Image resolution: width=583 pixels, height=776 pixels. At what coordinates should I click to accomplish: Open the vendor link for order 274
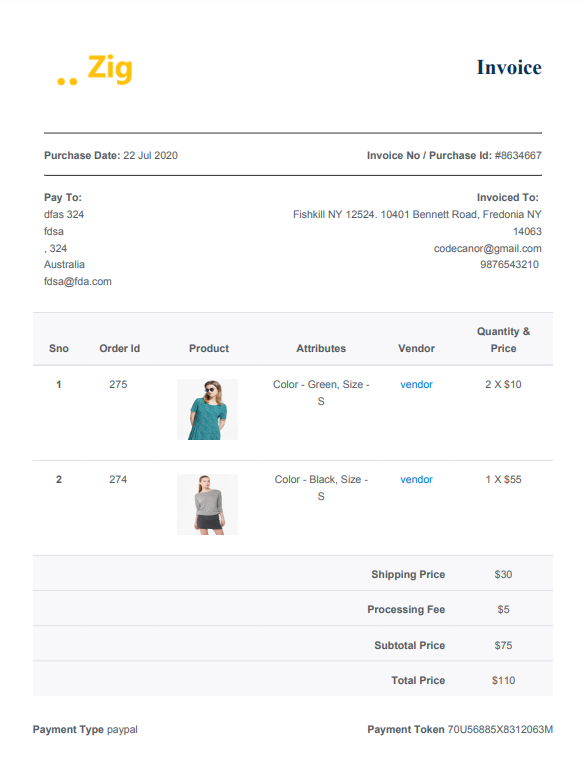416,480
